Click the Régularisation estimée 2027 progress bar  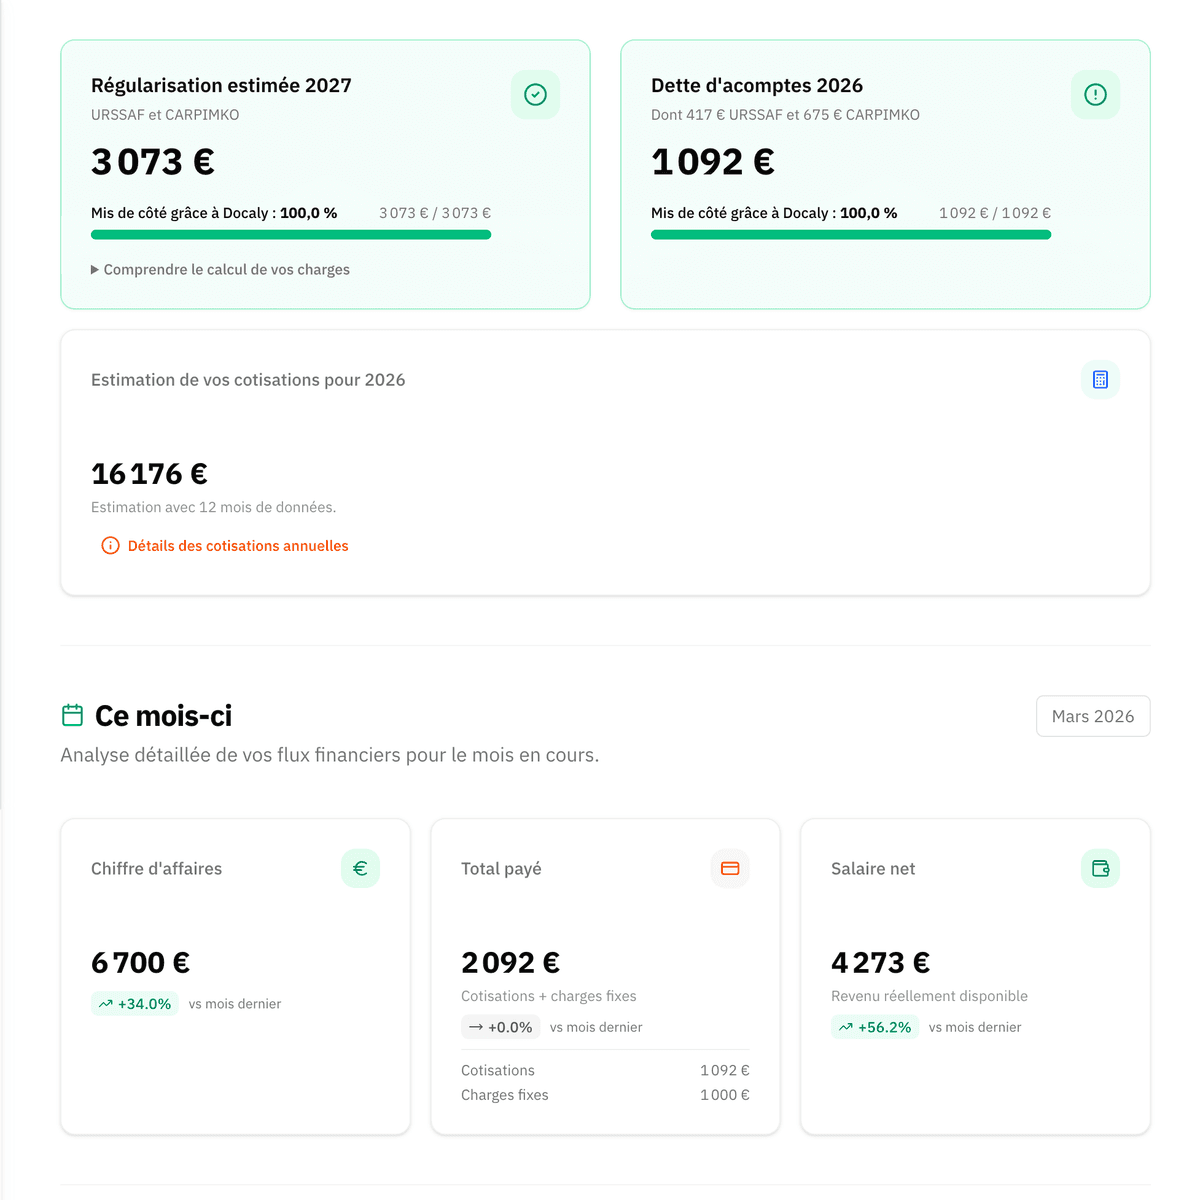coord(291,235)
